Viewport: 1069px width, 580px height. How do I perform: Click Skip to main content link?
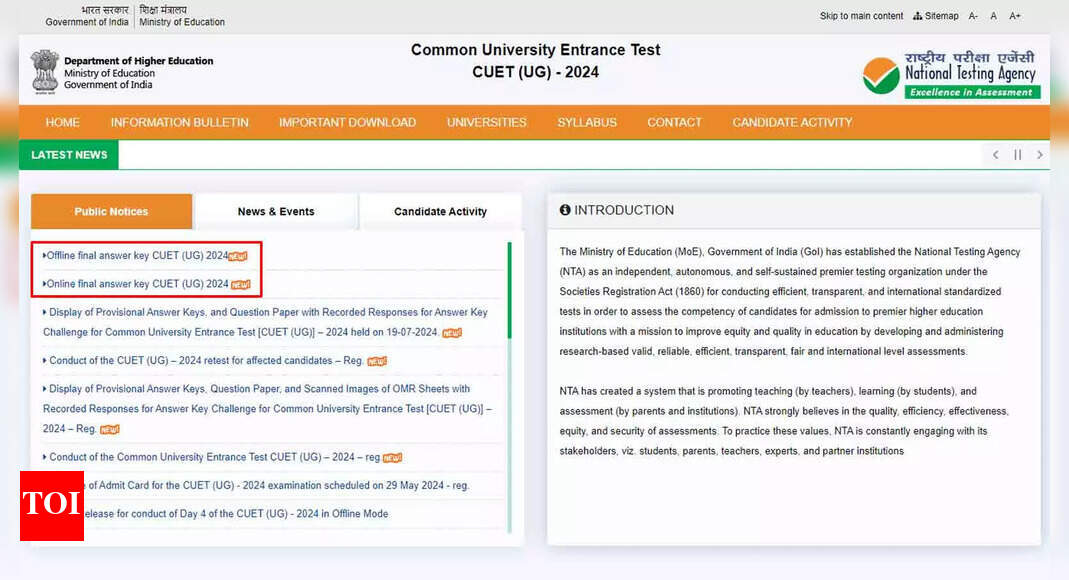[861, 16]
